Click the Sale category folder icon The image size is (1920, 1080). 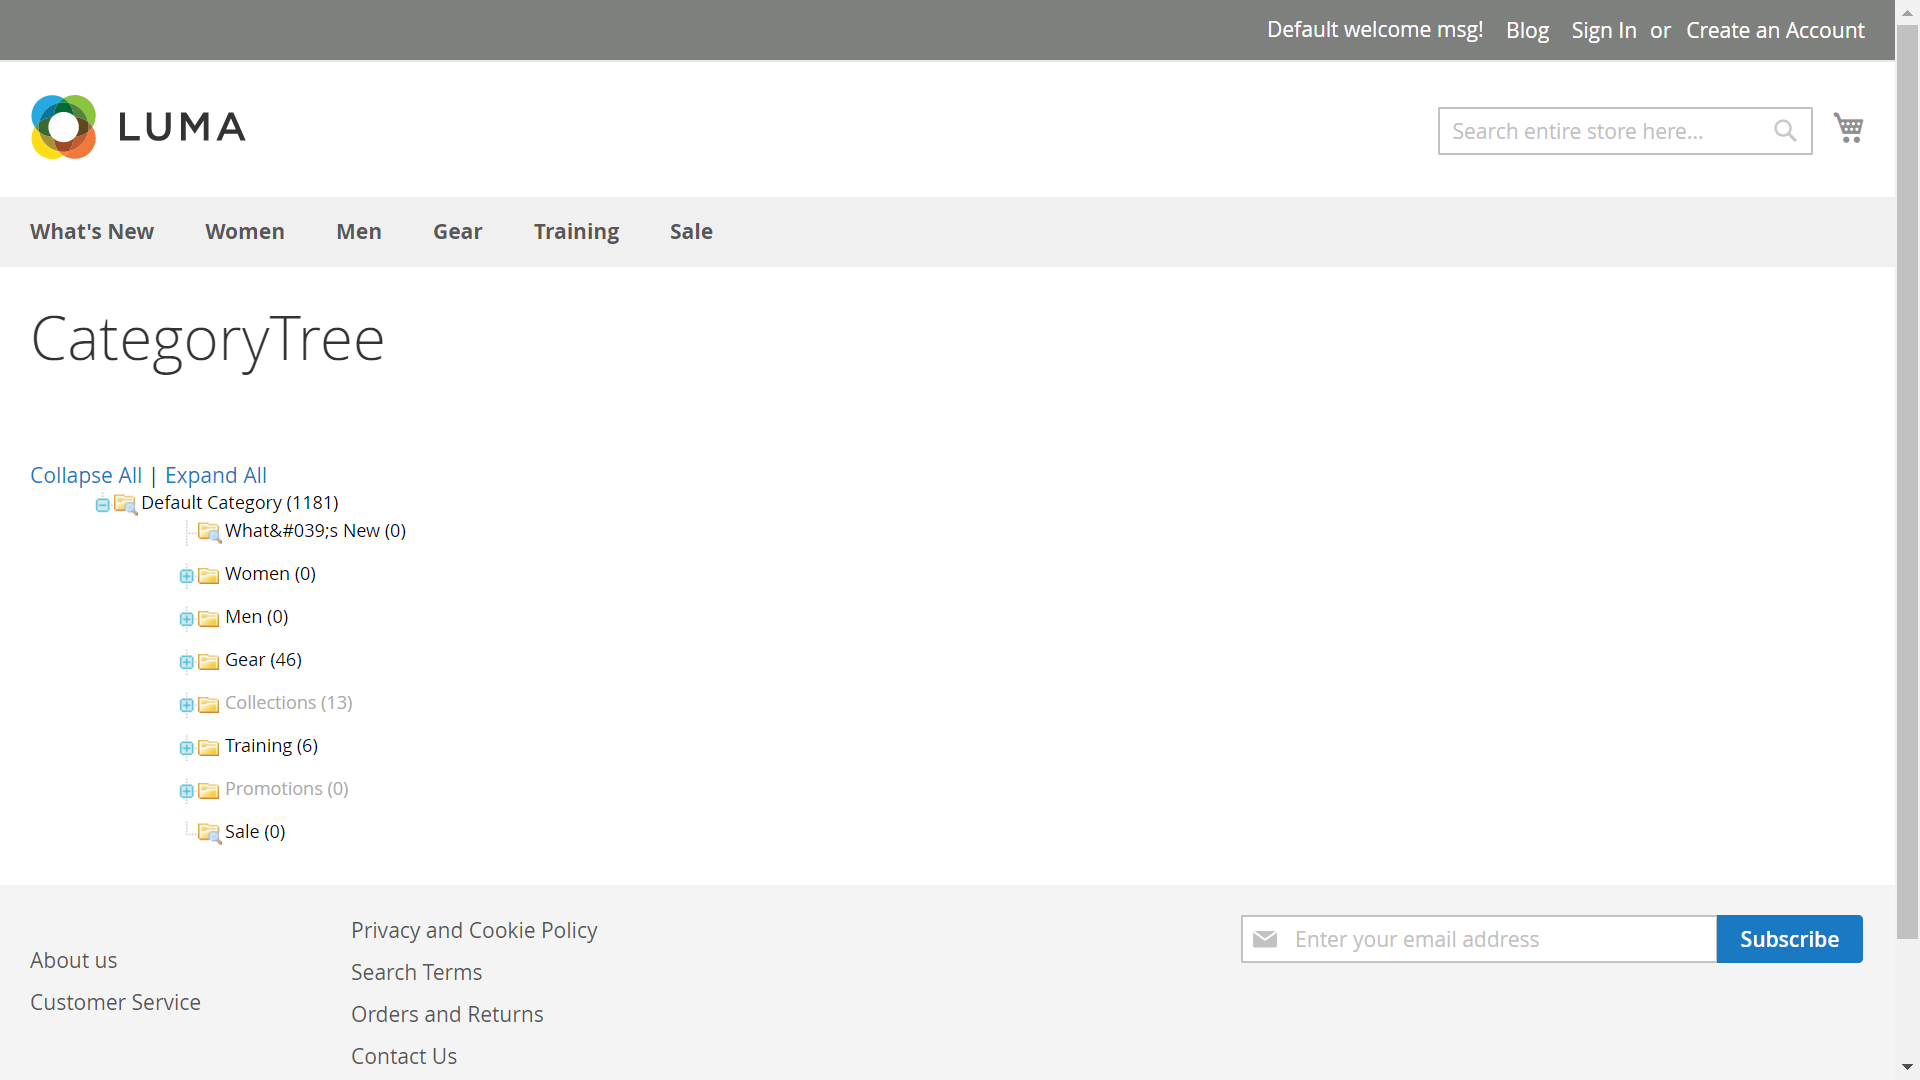210,832
